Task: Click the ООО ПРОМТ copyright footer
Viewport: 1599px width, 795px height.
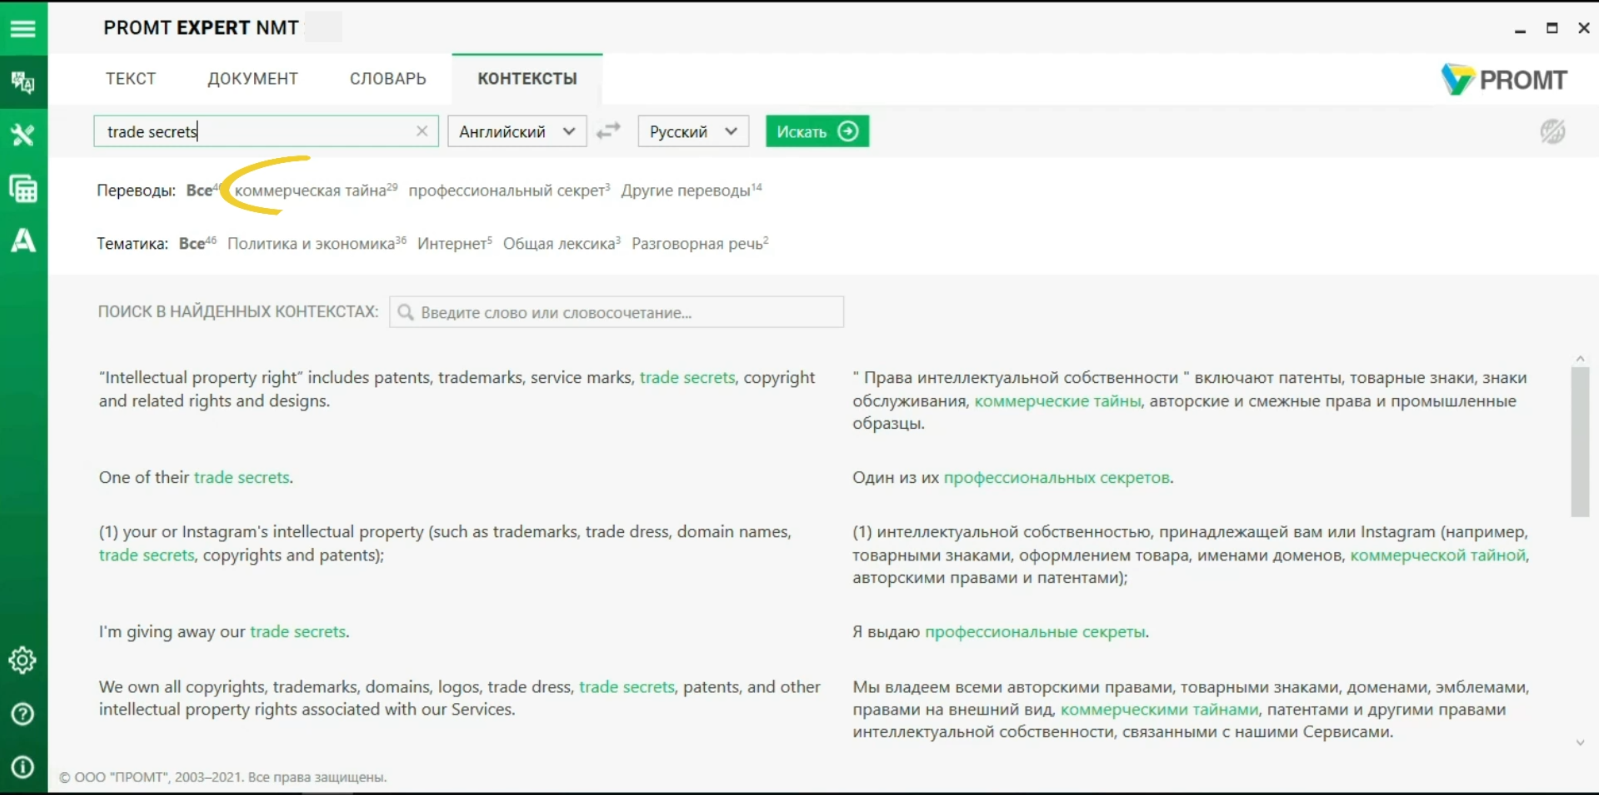Action: (223, 777)
